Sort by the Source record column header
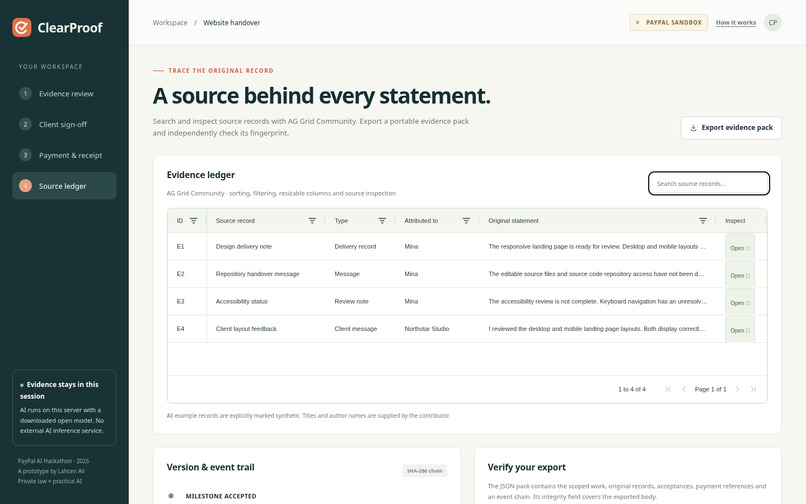 pyautogui.click(x=235, y=221)
